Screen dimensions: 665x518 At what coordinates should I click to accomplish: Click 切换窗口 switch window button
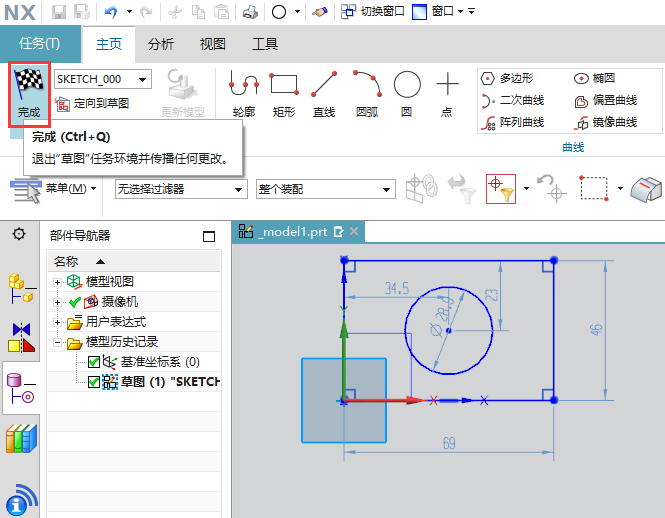point(373,11)
